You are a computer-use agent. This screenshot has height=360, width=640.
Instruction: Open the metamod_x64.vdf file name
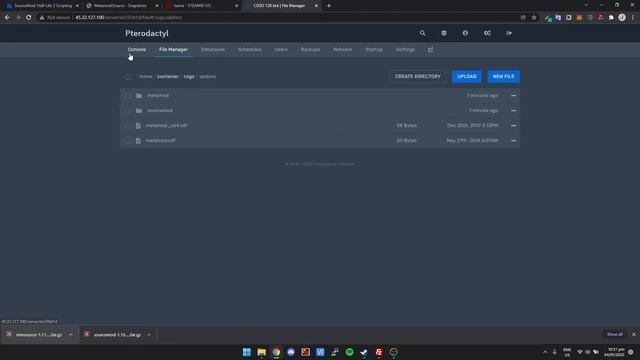coord(166,126)
